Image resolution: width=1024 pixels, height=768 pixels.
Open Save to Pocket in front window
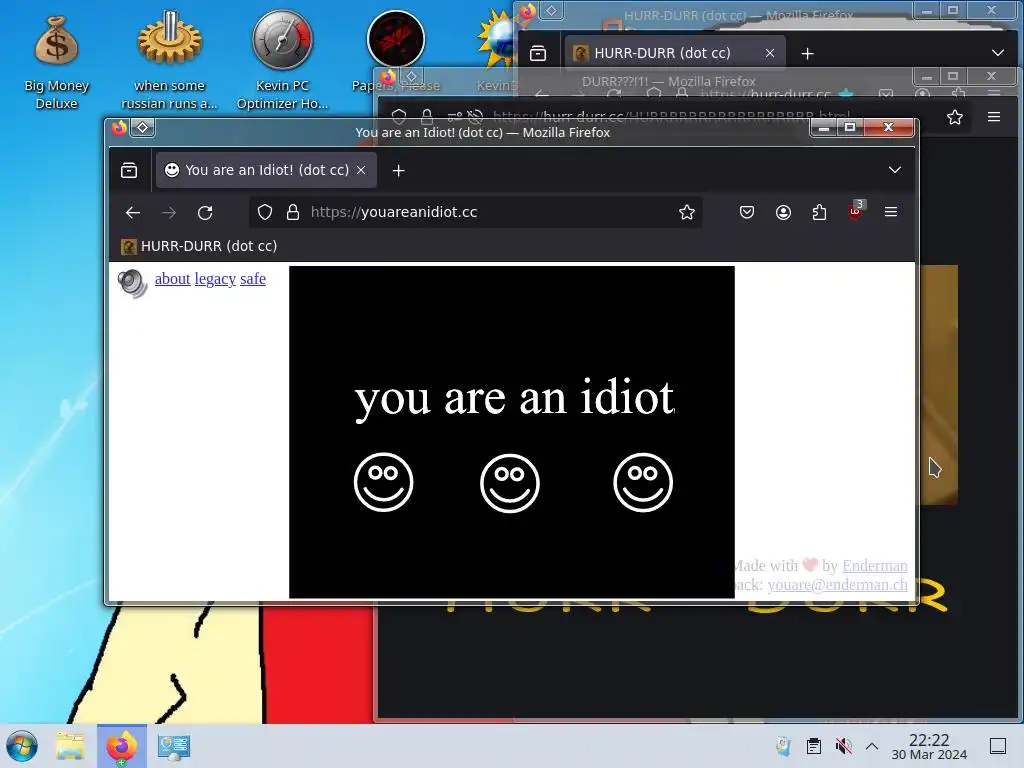747,212
